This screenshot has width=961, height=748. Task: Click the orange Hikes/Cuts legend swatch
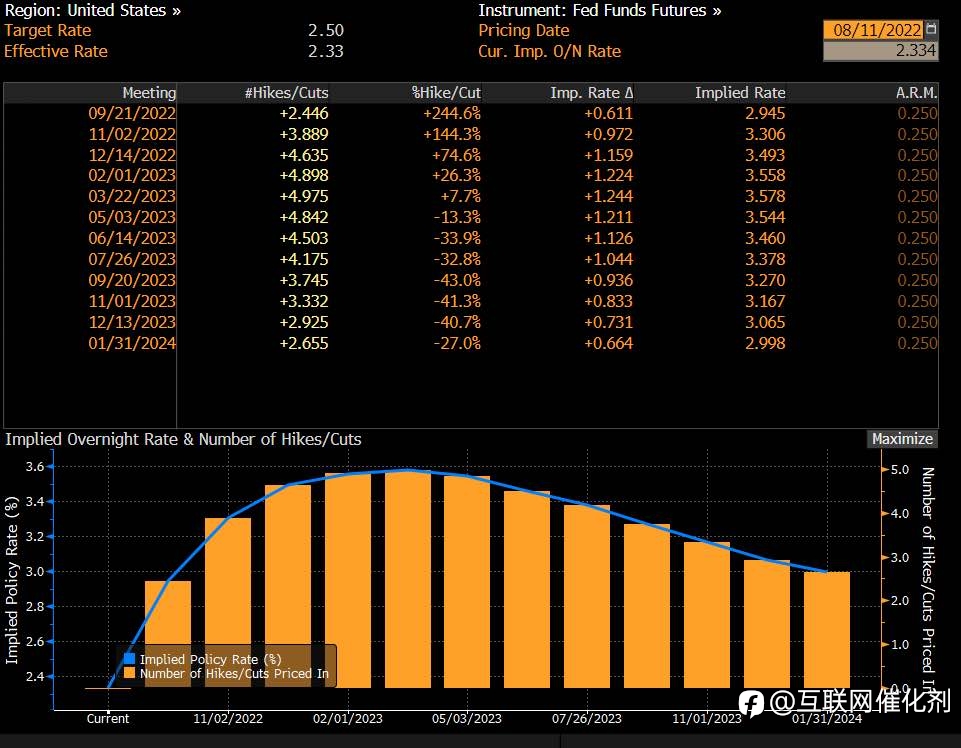[x=129, y=673]
